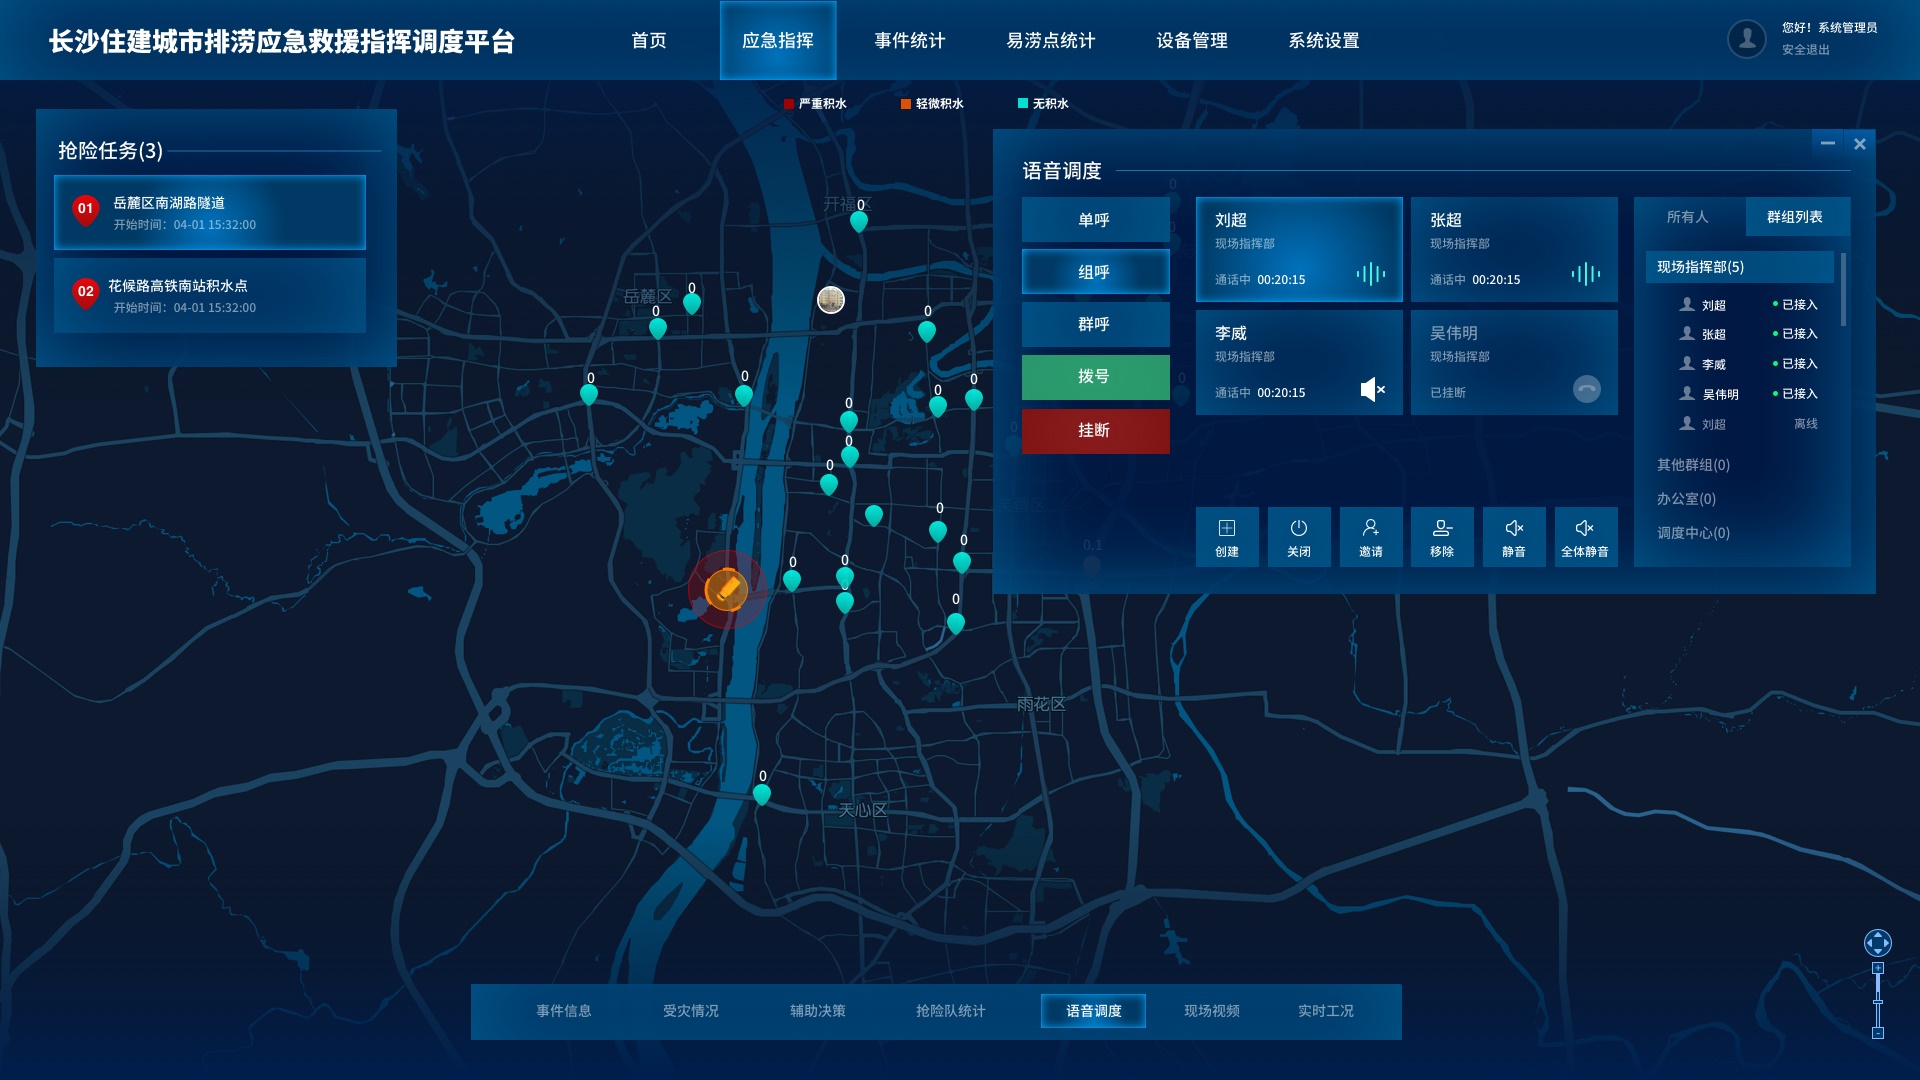Toggle the 严重积水 legend item
1920x1080 pixels.
(814, 104)
